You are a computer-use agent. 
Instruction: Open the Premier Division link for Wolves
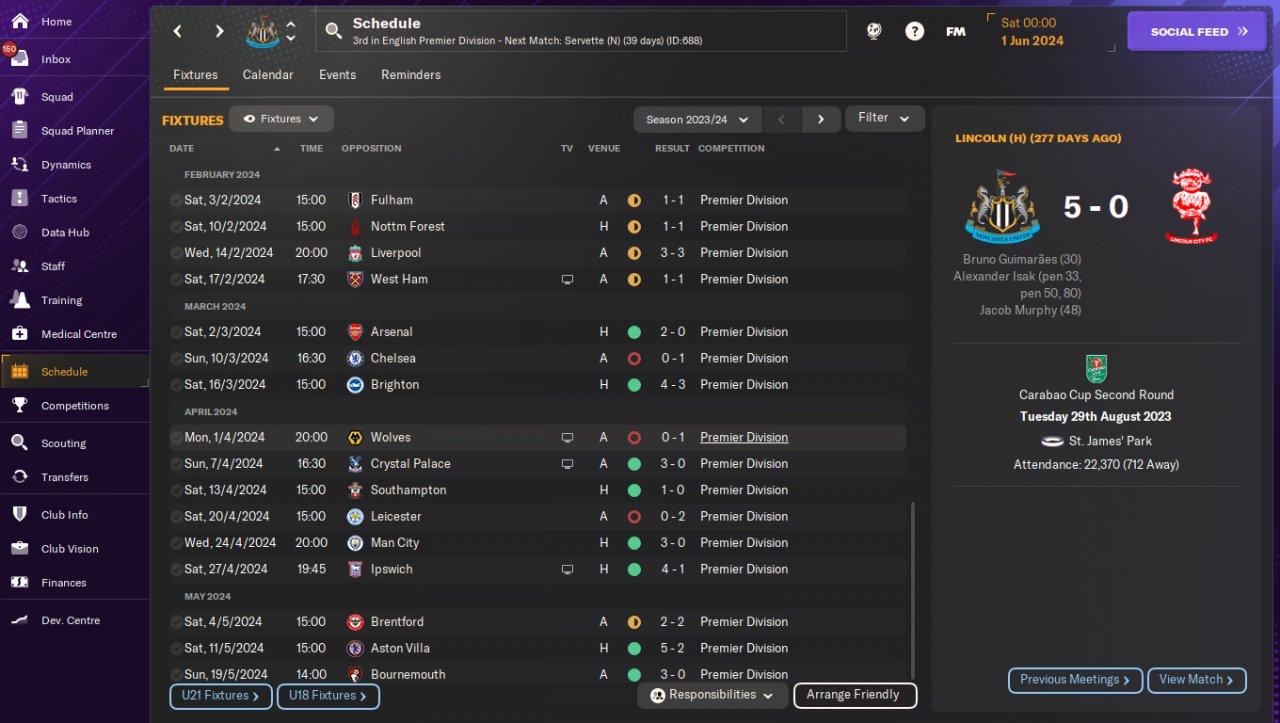(744, 437)
